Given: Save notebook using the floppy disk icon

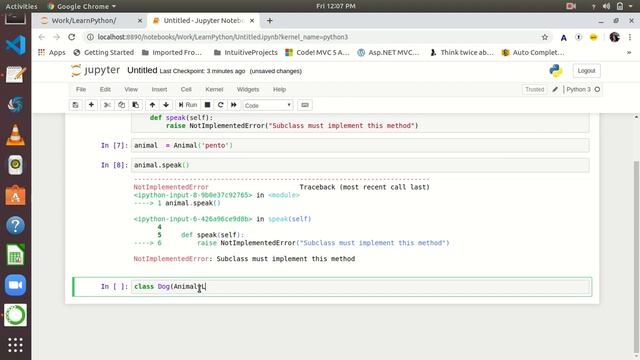Looking at the screenshot, I should point(76,105).
